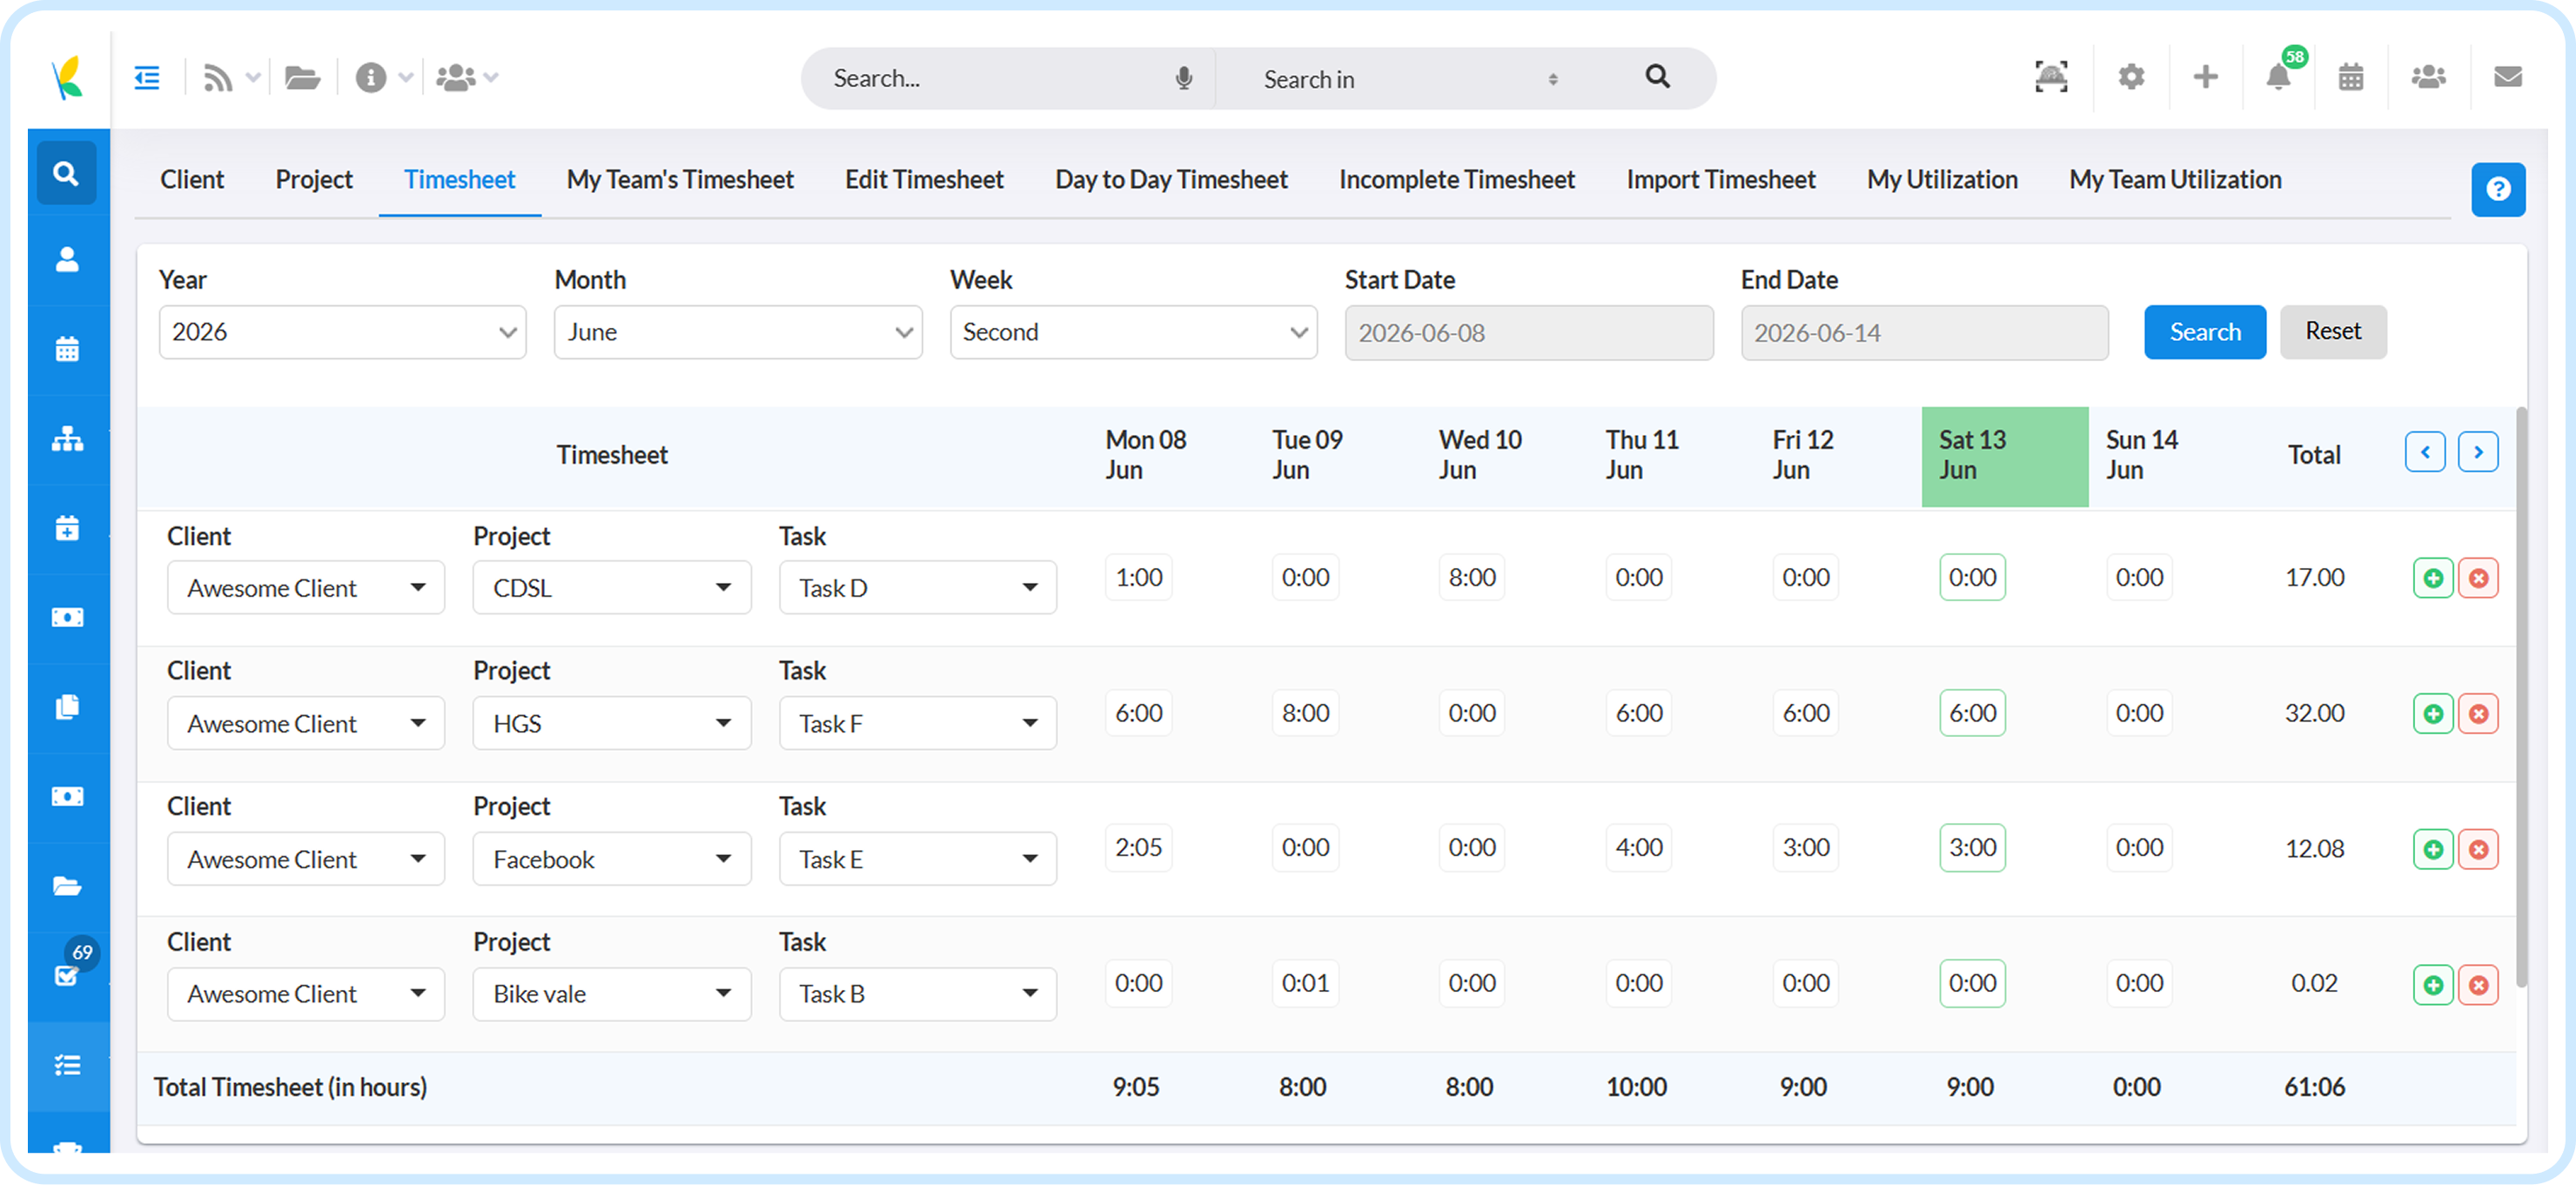The image size is (2576, 1185).
Task: Open the Edit Timesheet tab
Action: [x=924, y=180]
